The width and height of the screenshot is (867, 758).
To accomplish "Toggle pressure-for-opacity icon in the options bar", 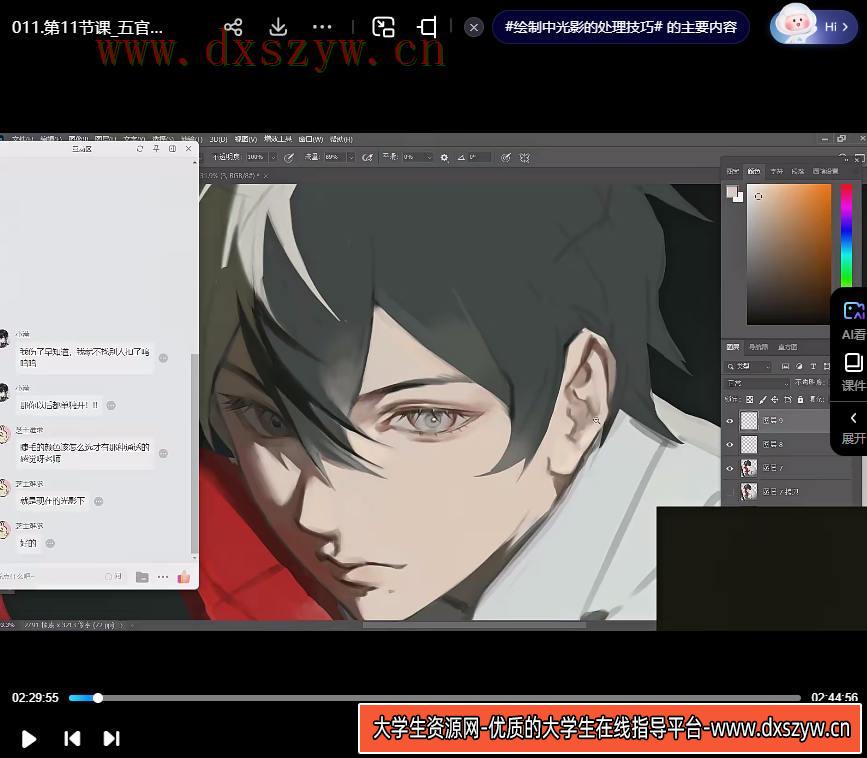I will click(x=289, y=158).
